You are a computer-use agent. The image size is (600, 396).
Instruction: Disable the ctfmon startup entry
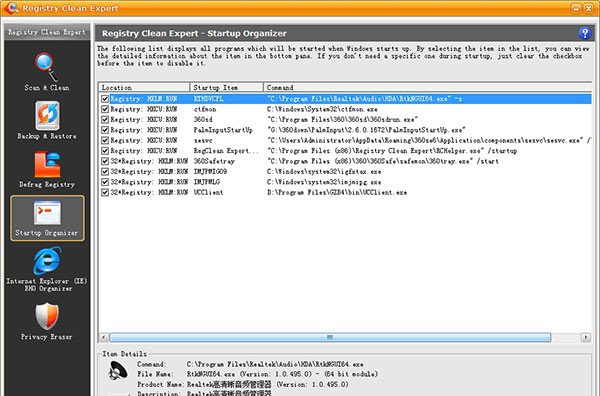tap(105, 109)
